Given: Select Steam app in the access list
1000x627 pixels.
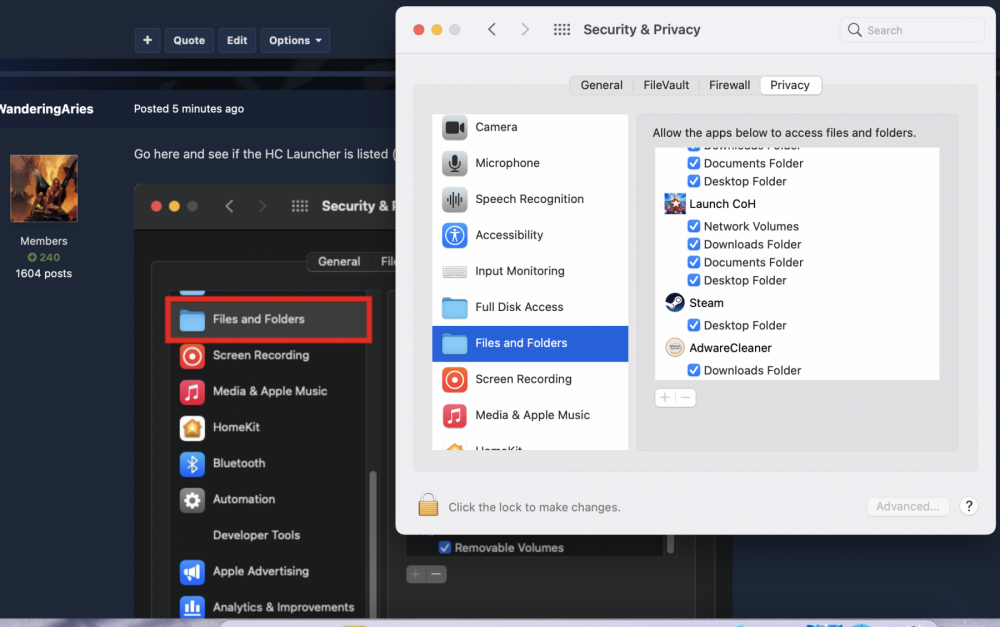Looking at the screenshot, I should click(705, 303).
